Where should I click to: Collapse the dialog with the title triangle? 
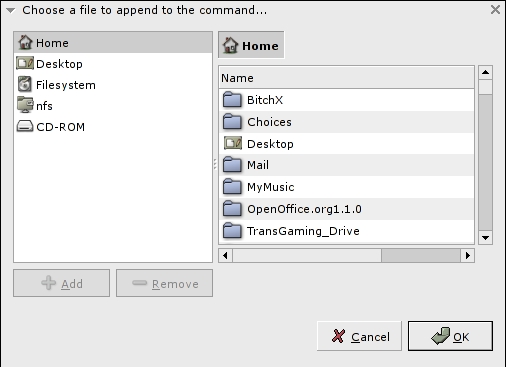[x=11, y=10]
